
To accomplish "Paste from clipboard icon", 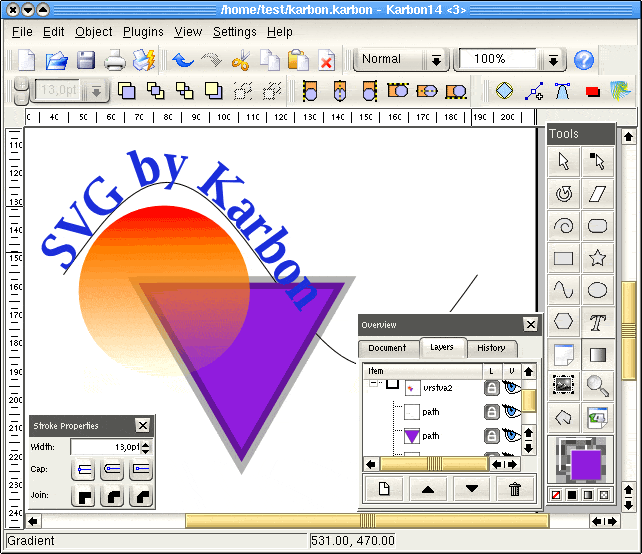I will click(x=298, y=60).
